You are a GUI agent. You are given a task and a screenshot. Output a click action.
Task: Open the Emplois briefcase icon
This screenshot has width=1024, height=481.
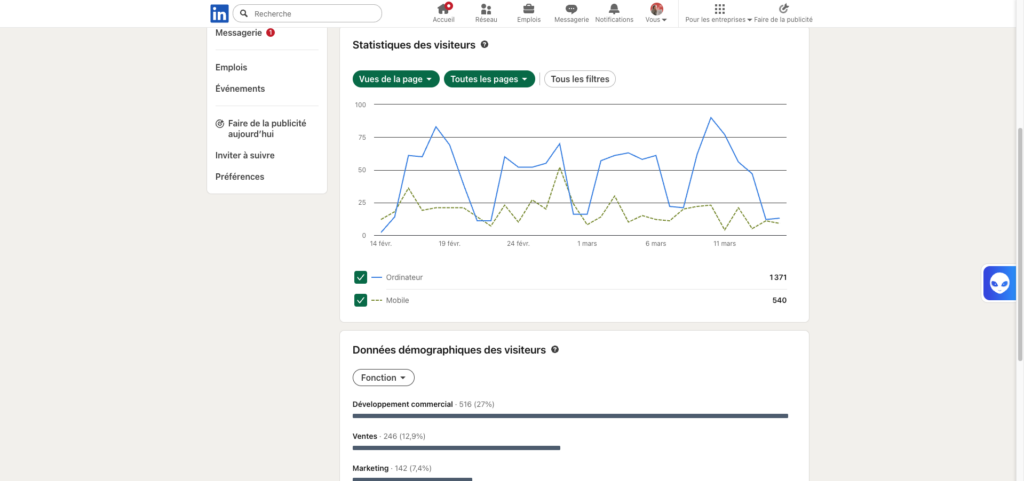pyautogui.click(x=528, y=9)
